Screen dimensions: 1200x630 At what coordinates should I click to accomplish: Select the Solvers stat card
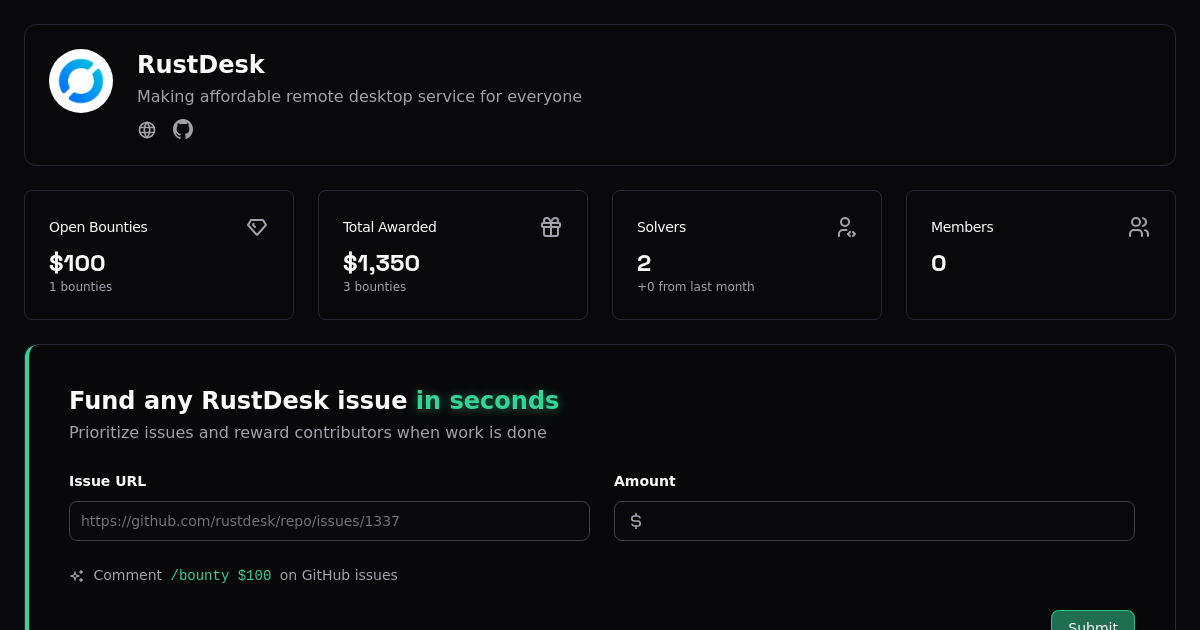tap(747, 254)
